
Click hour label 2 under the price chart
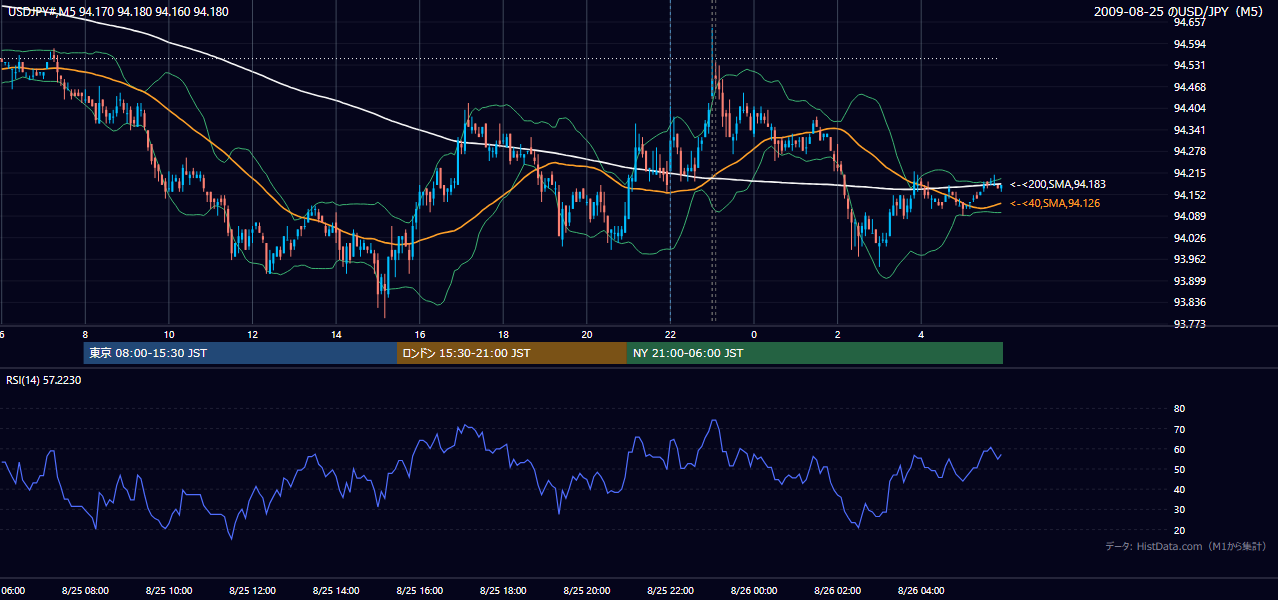838,335
